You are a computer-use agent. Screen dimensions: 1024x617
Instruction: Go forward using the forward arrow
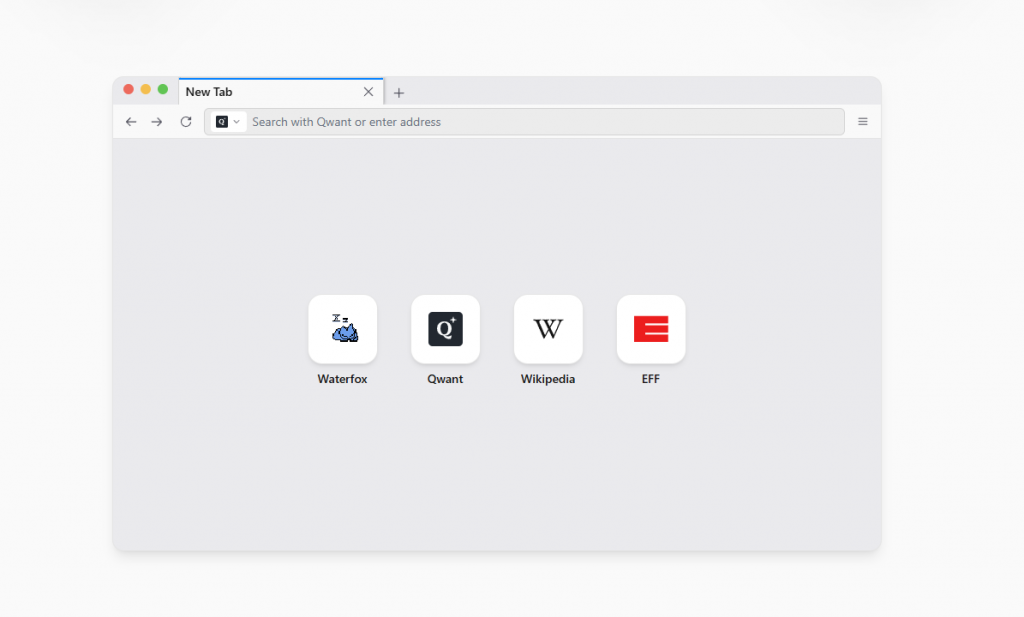click(x=157, y=122)
